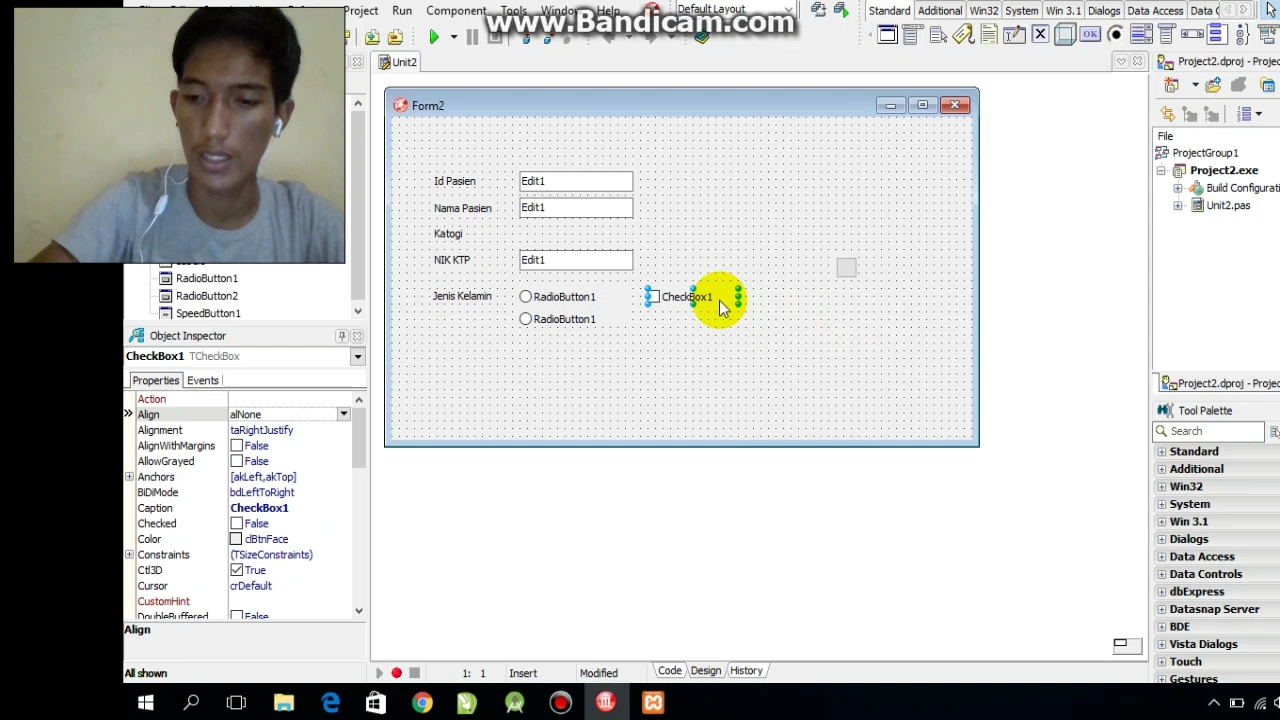The width and height of the screenshot is (1280, 720).
Task: Click the Sync/activate arrows icon in Project Manager
Action: pyautogui.click(x=1168, y=116)
